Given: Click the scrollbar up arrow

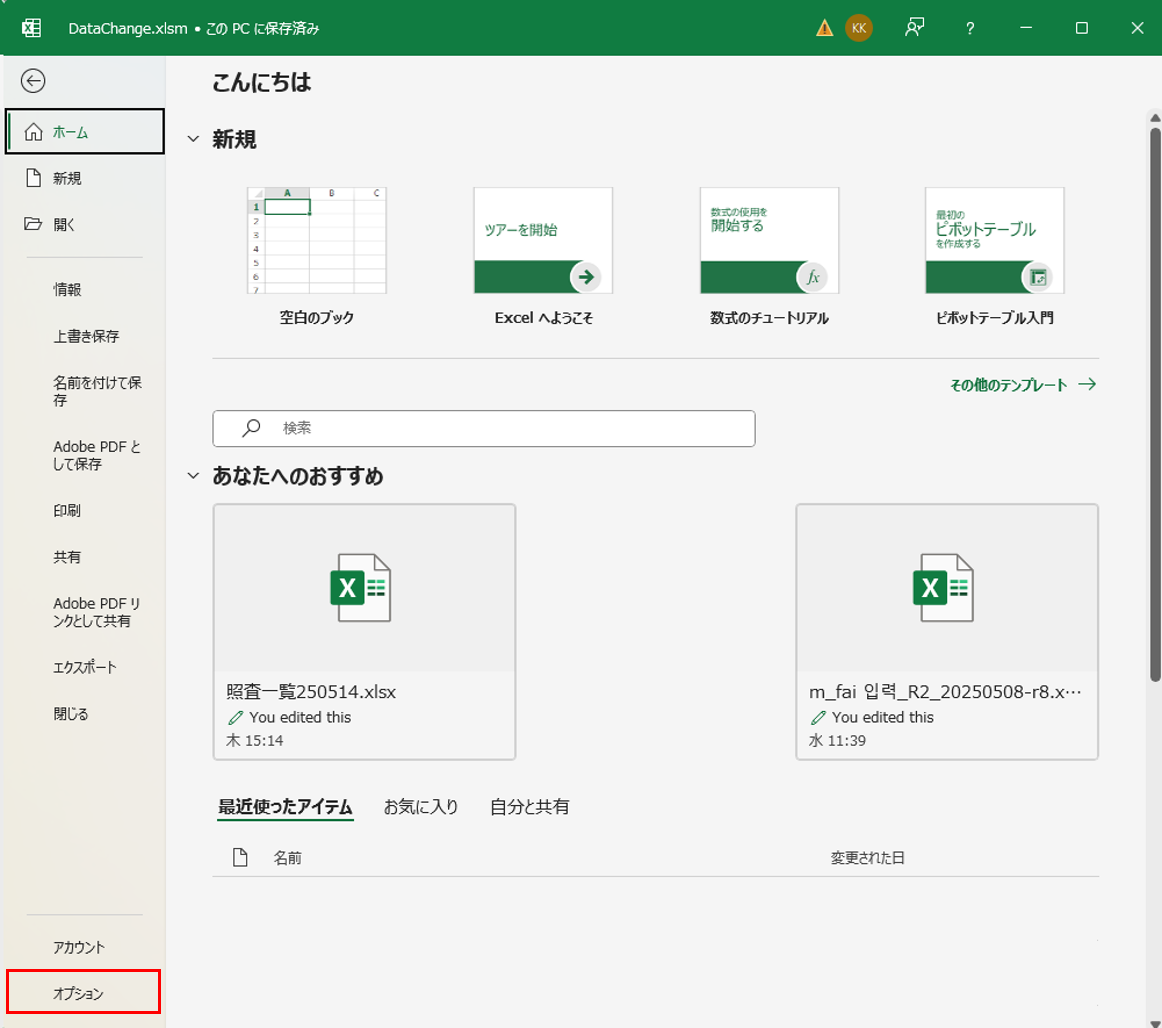Looking at the screenshot, I should tap(1155, 118).
